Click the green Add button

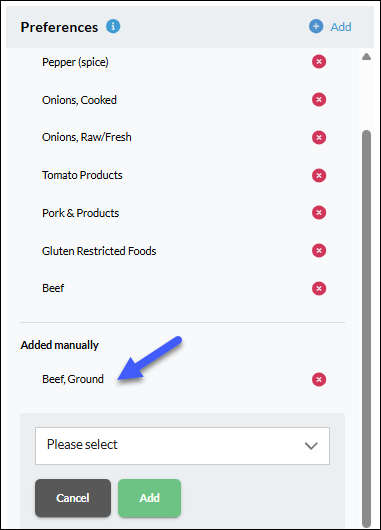point(149,498)
